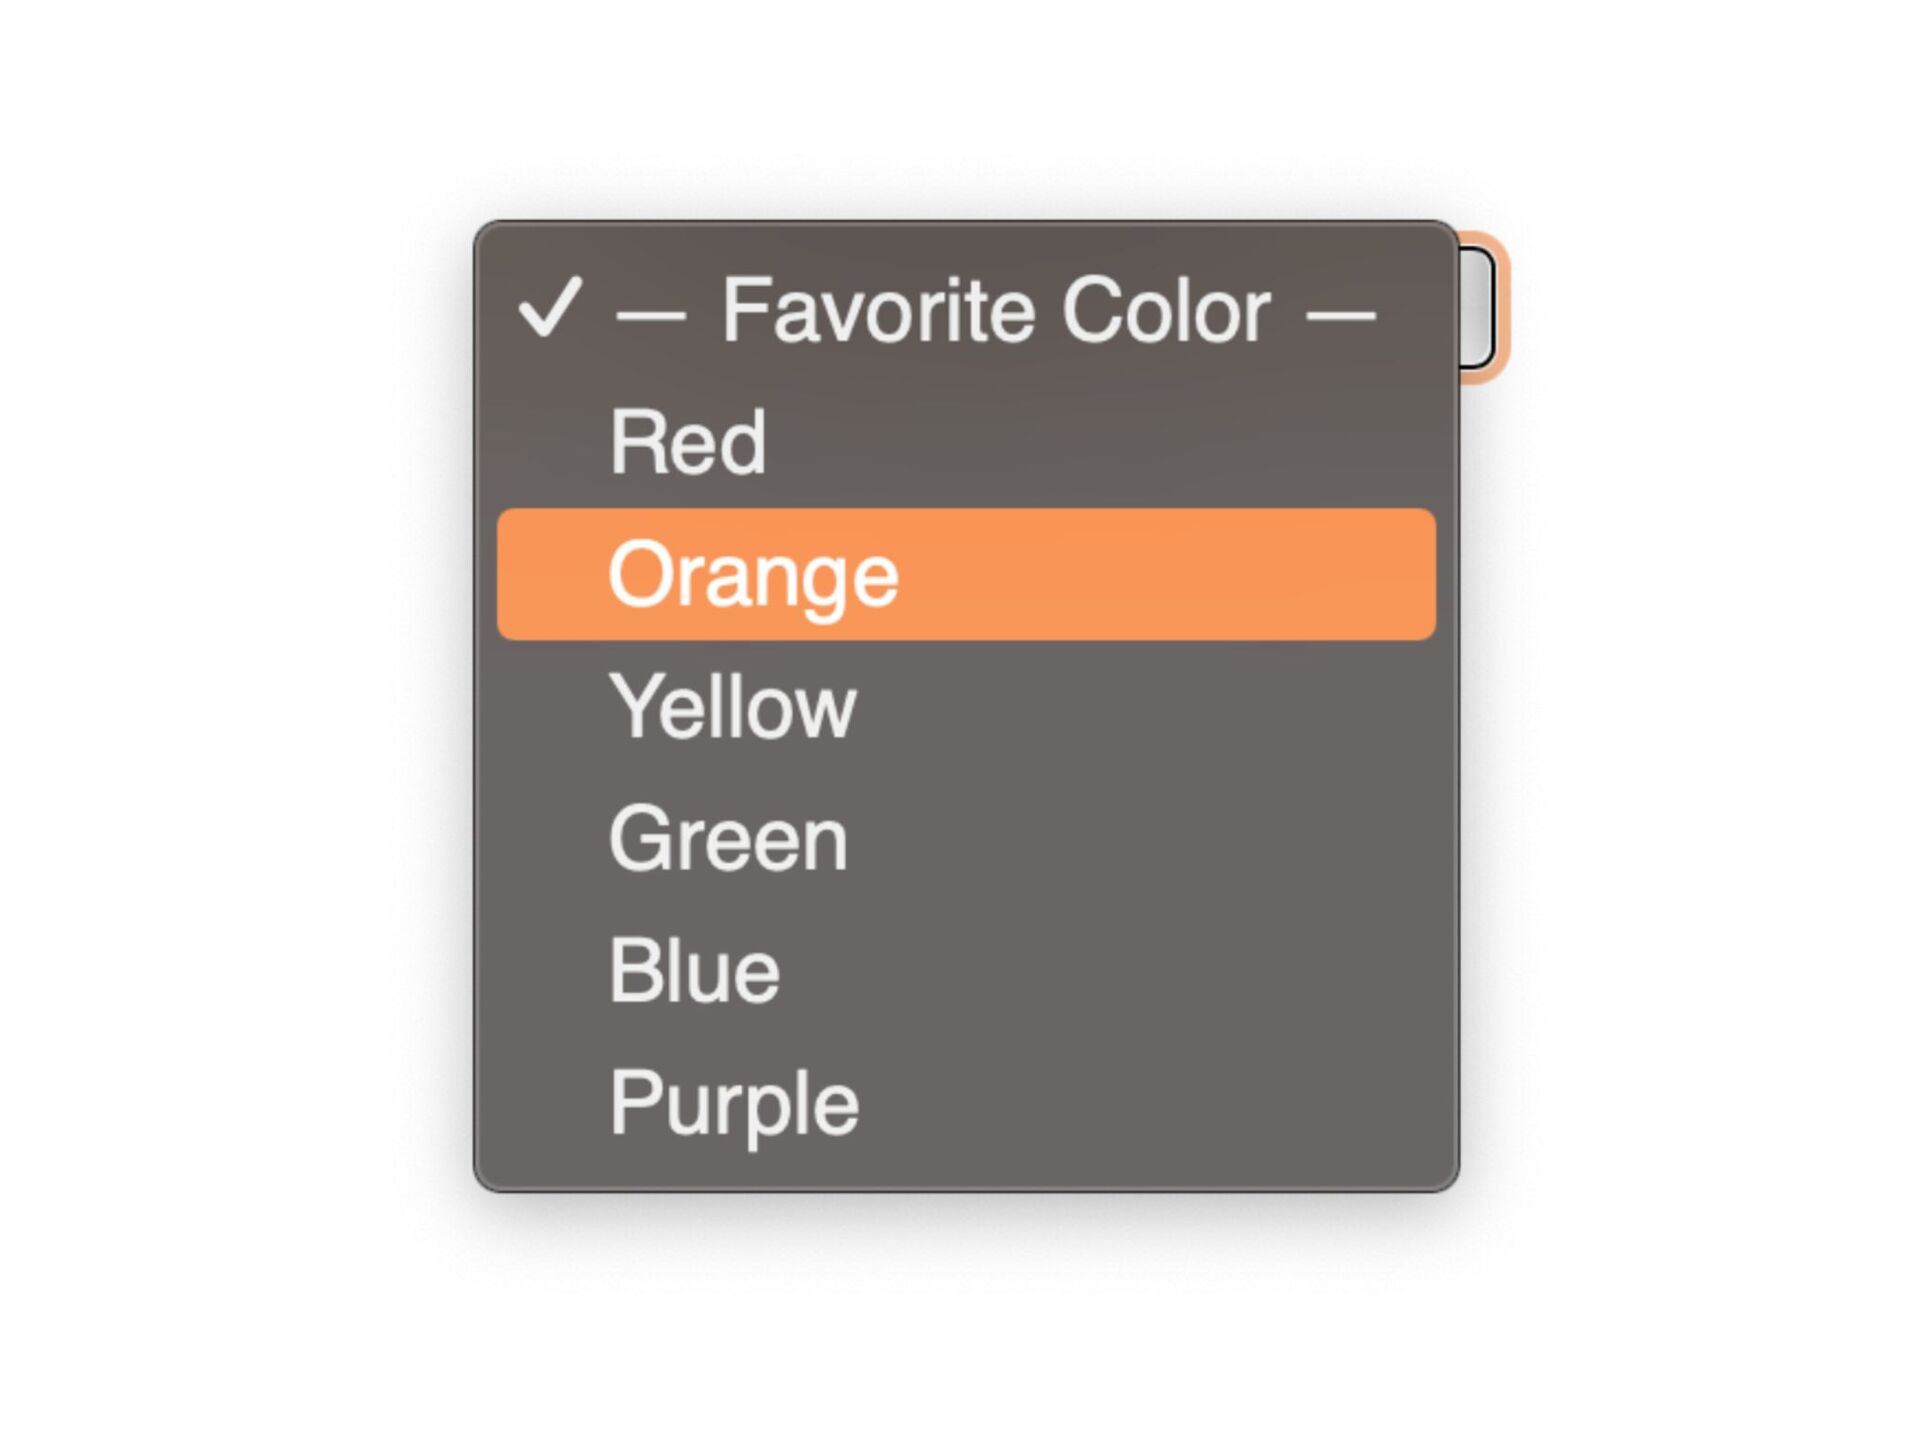1920x1440 pixels.
Task: Set the dropdown value to Yellow
Action: pos(733,706)
